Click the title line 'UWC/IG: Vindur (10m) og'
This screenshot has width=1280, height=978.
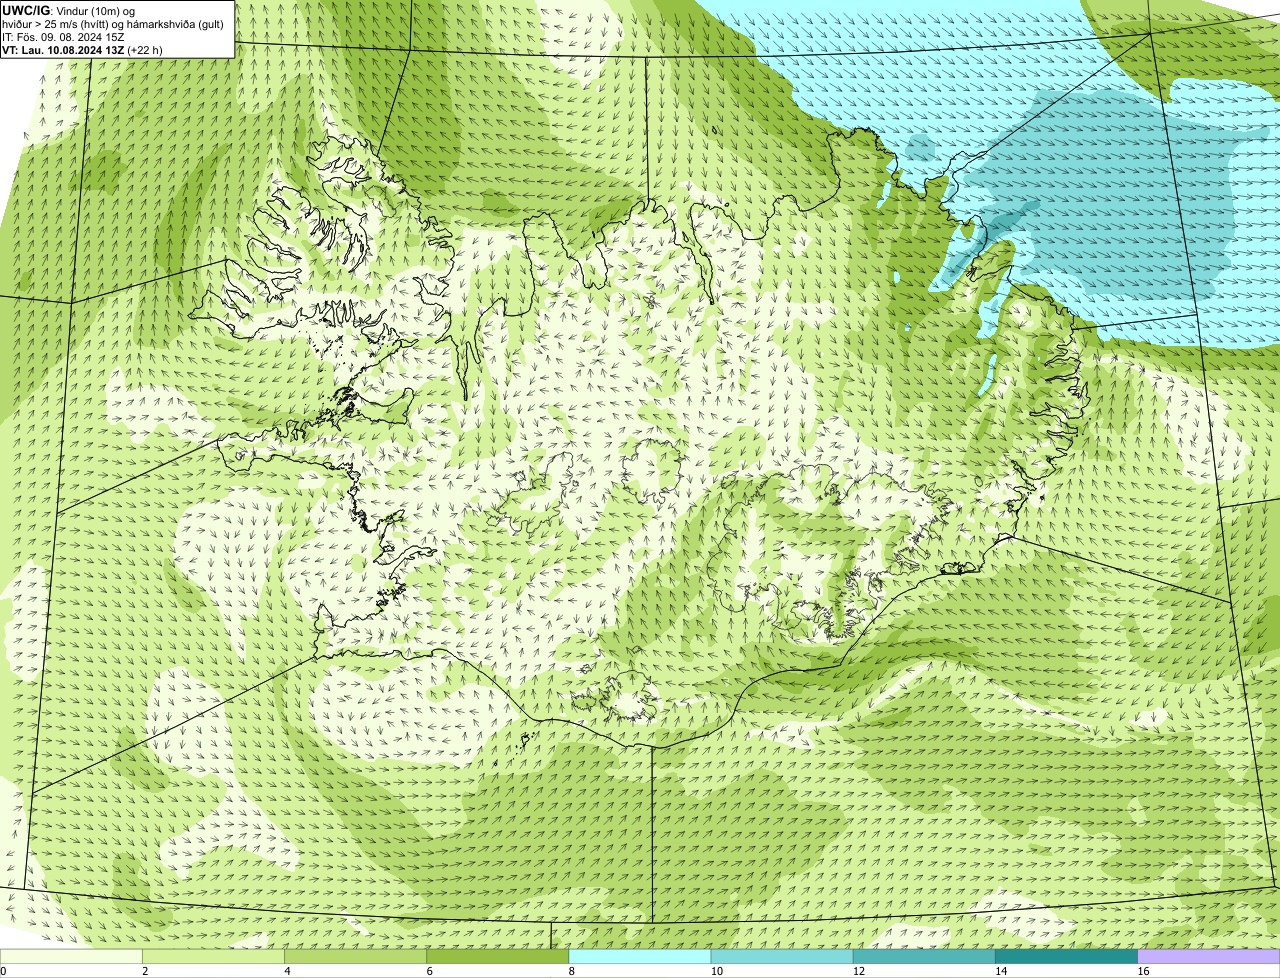click(x=69, y=10)
